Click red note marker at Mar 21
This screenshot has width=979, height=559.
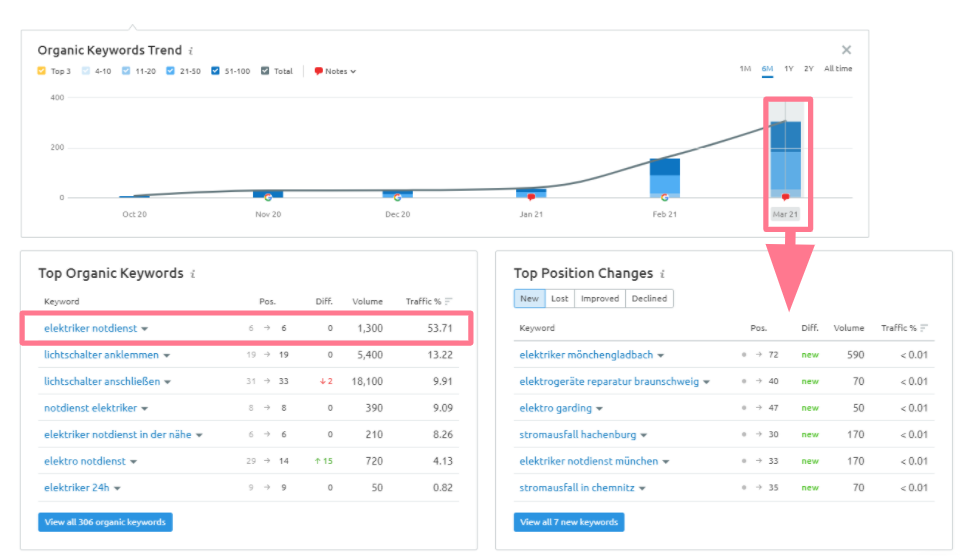coord(785,197)
